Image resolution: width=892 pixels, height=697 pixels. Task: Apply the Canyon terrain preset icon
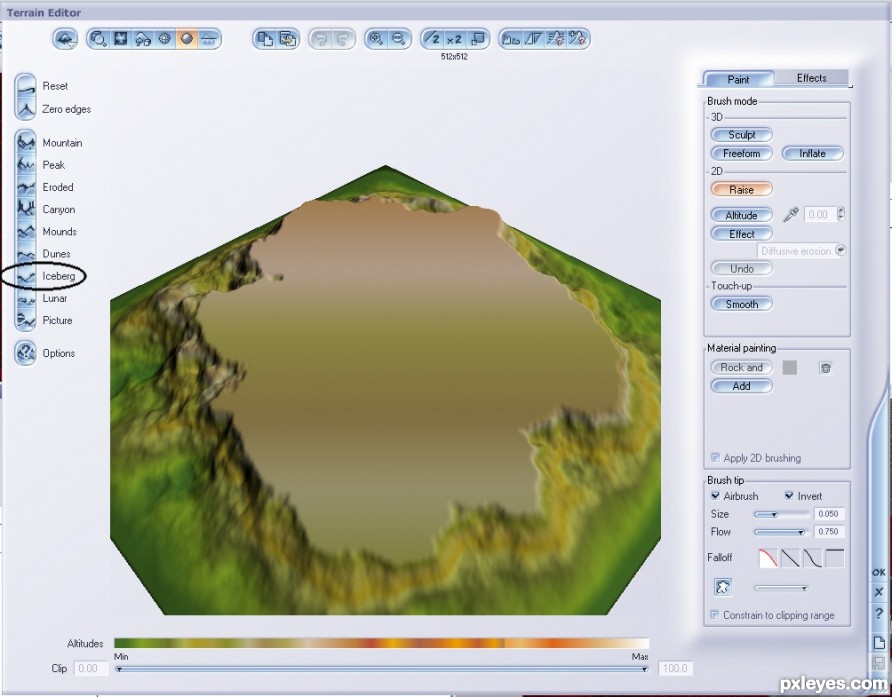(26, 209)
